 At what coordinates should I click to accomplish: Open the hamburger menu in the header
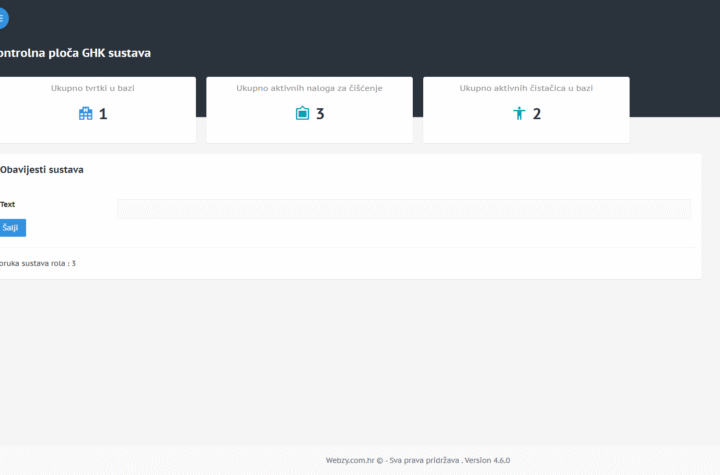click(2, 18)
